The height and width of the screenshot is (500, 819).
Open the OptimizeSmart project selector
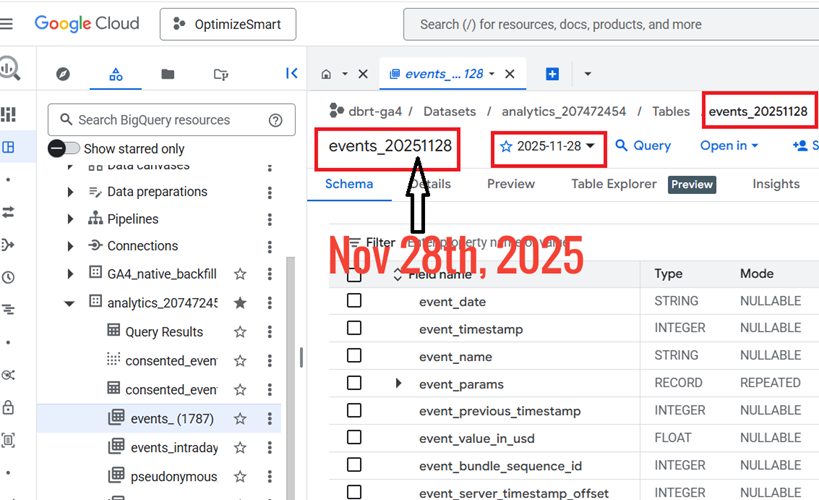click(x=228, y=24)
